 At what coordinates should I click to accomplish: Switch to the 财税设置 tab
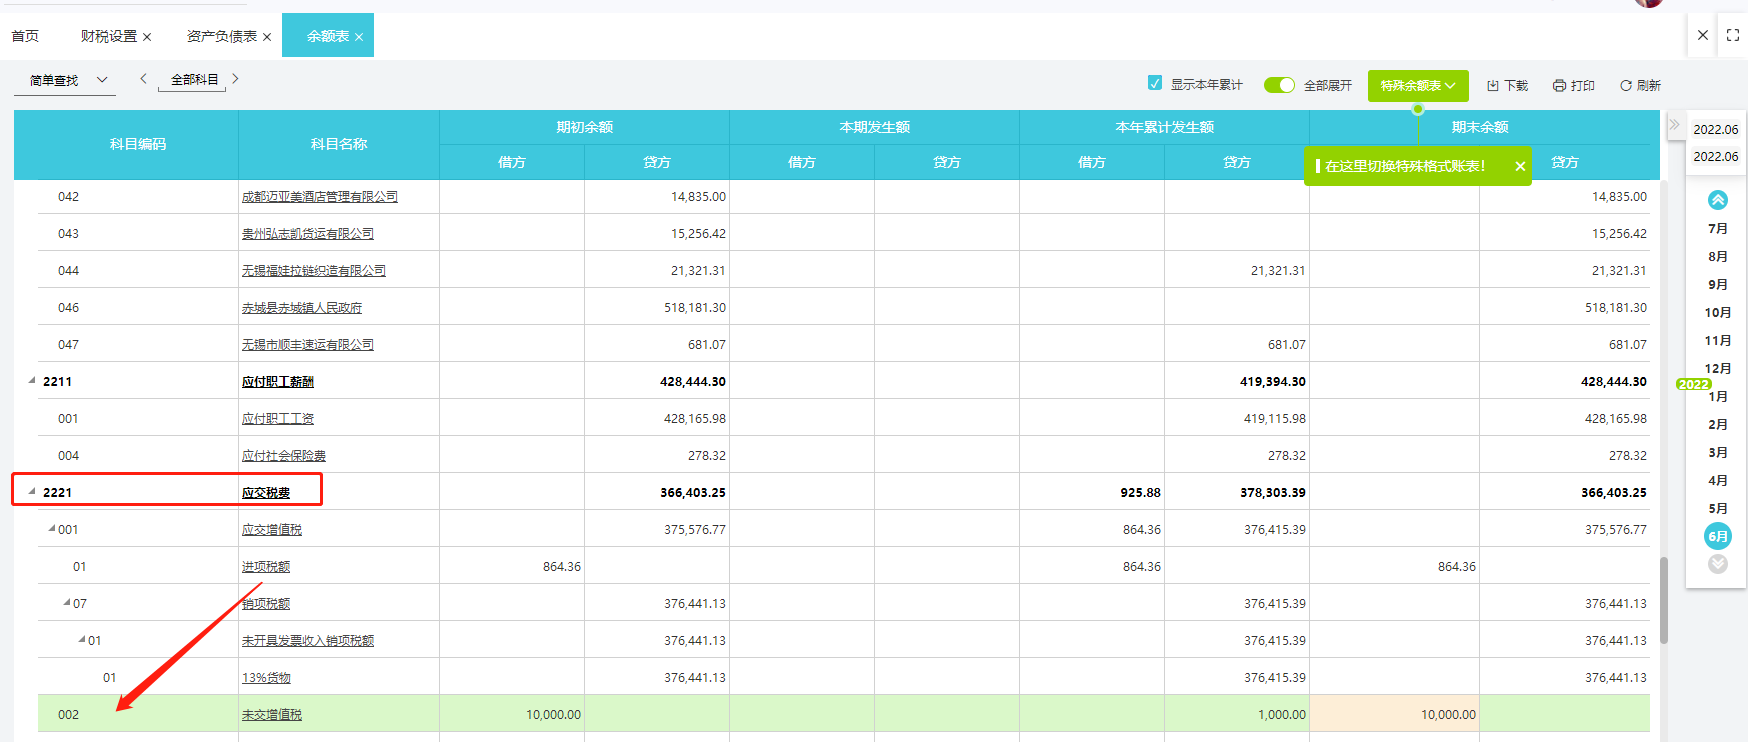[x=108, y=36]
